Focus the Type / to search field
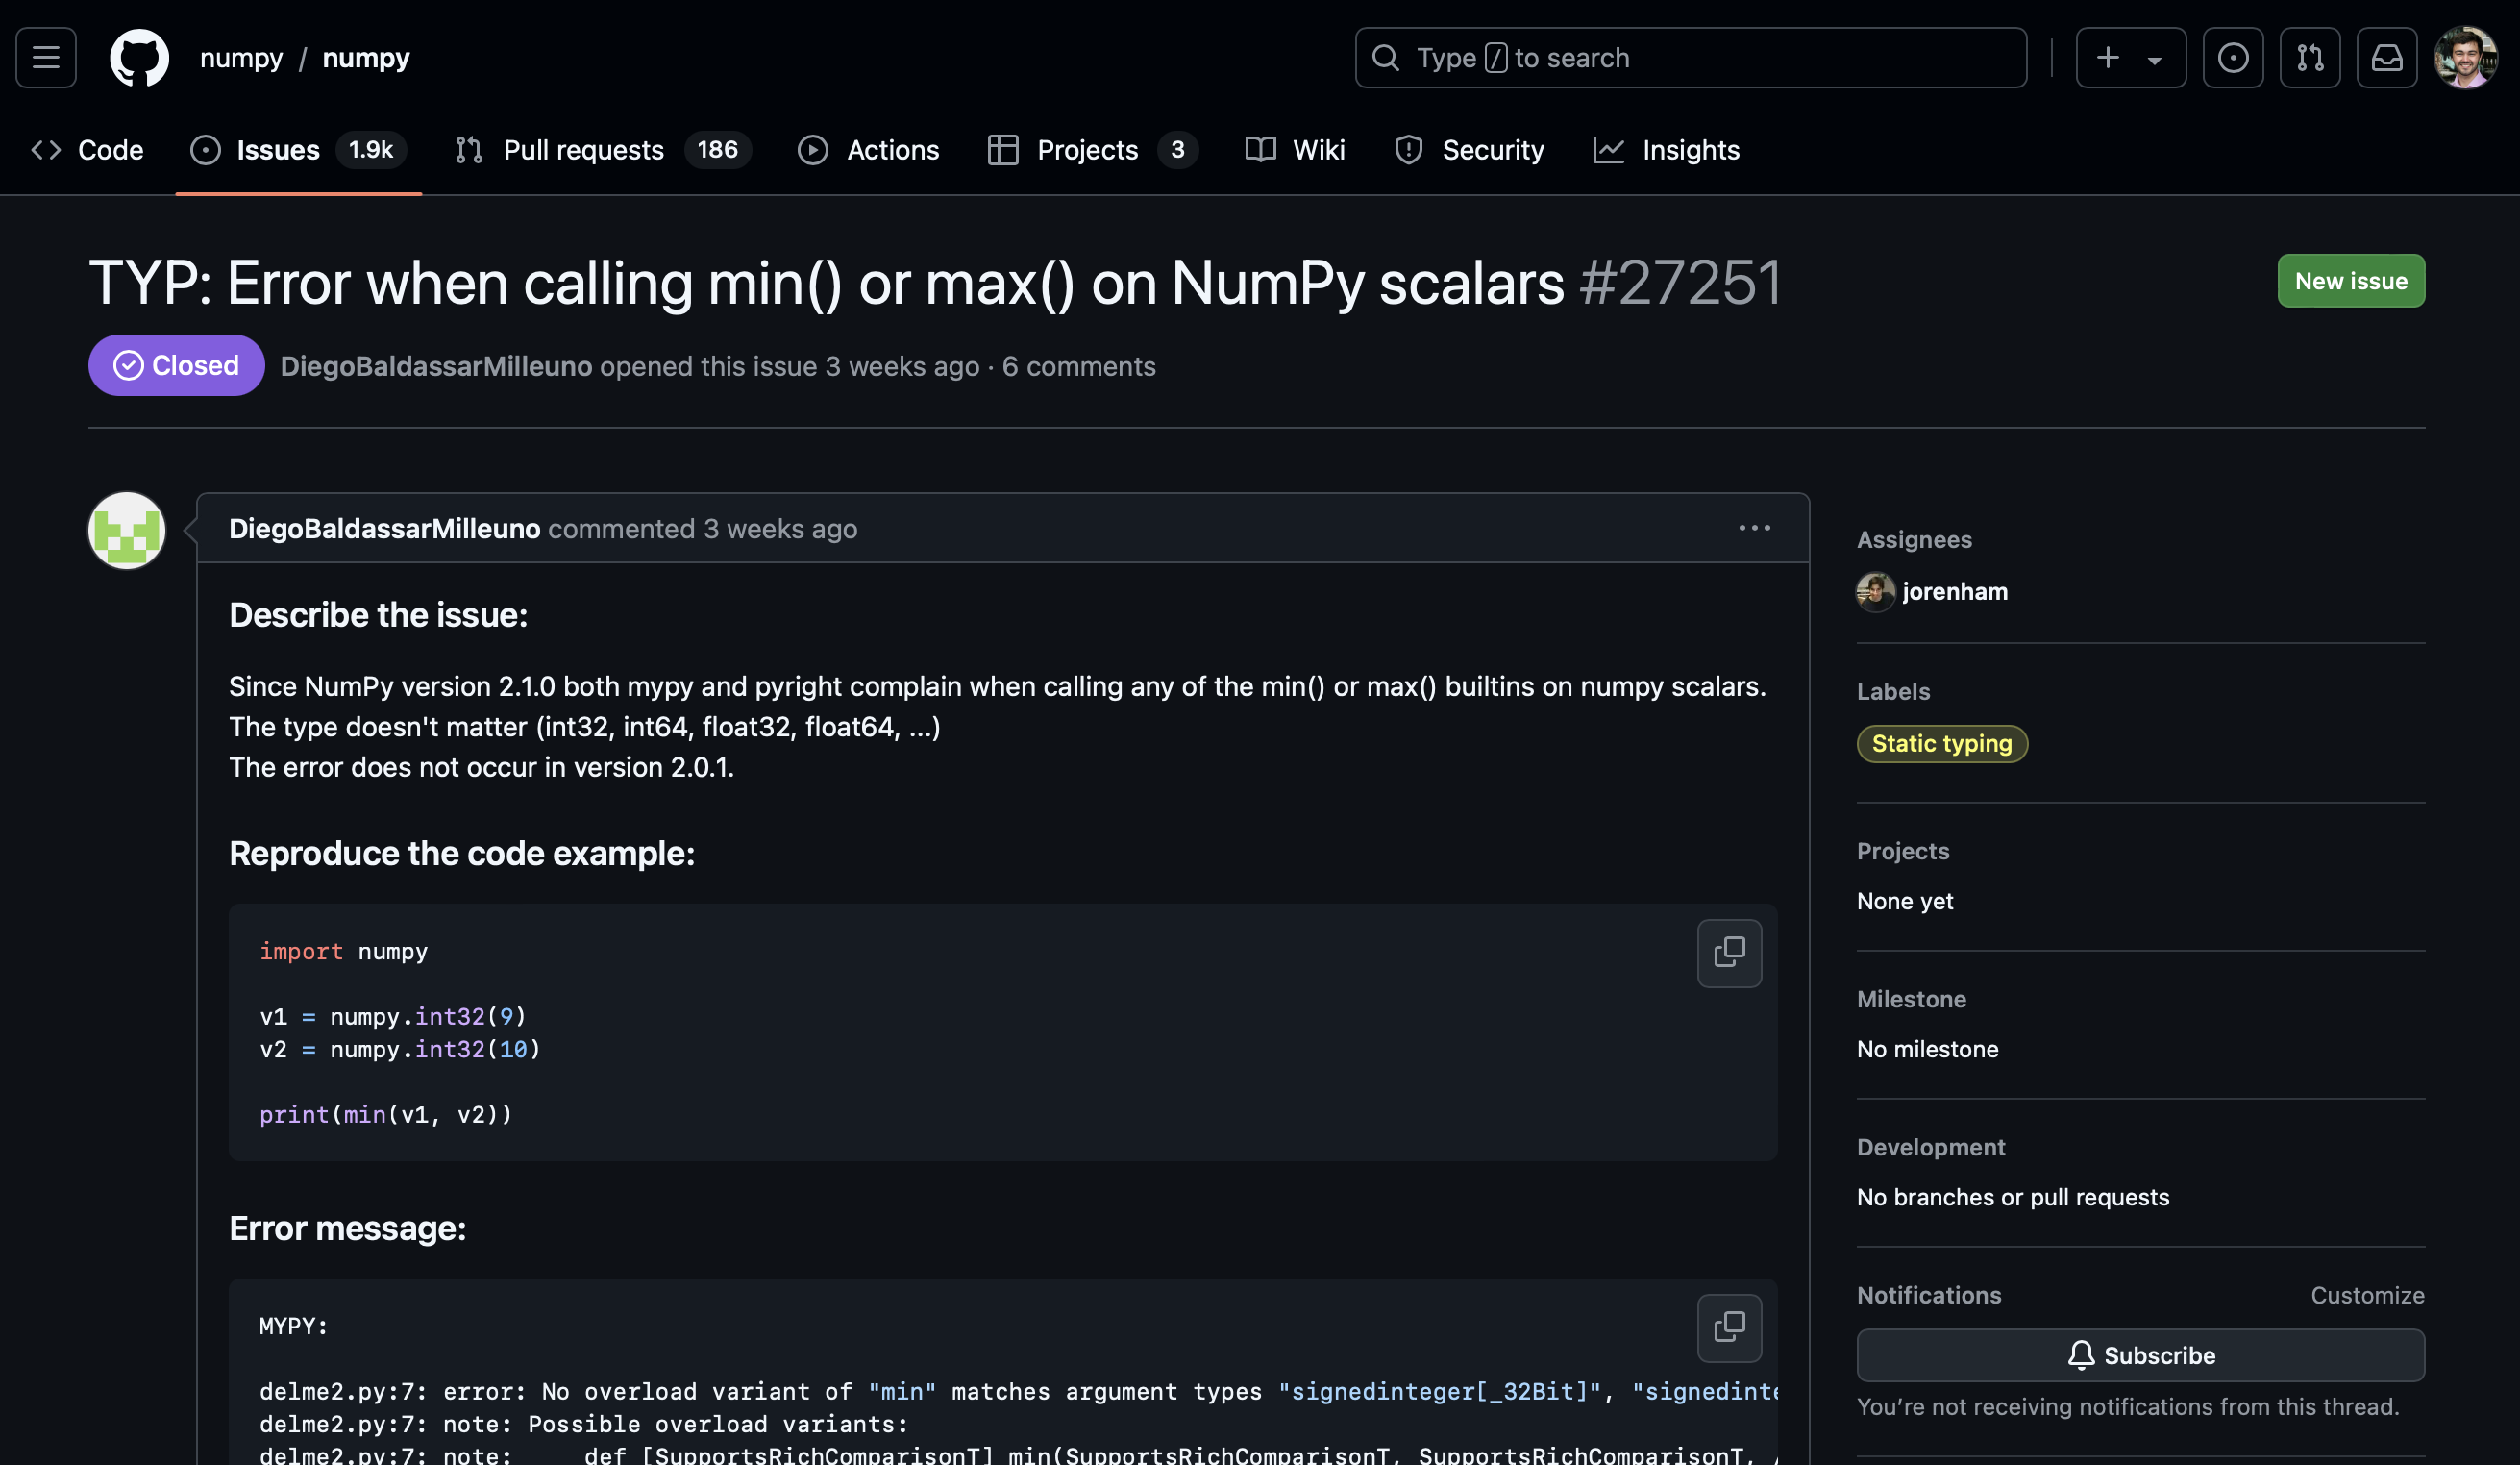 tap(1690, 58)
